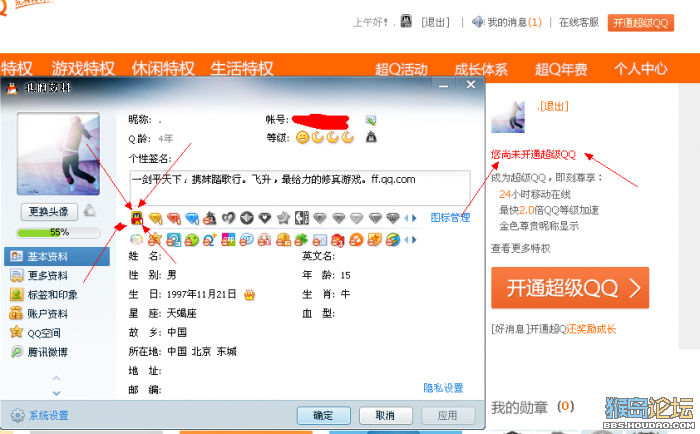
Task: Click the NBA VIP icon
Action: coord(301,218)
